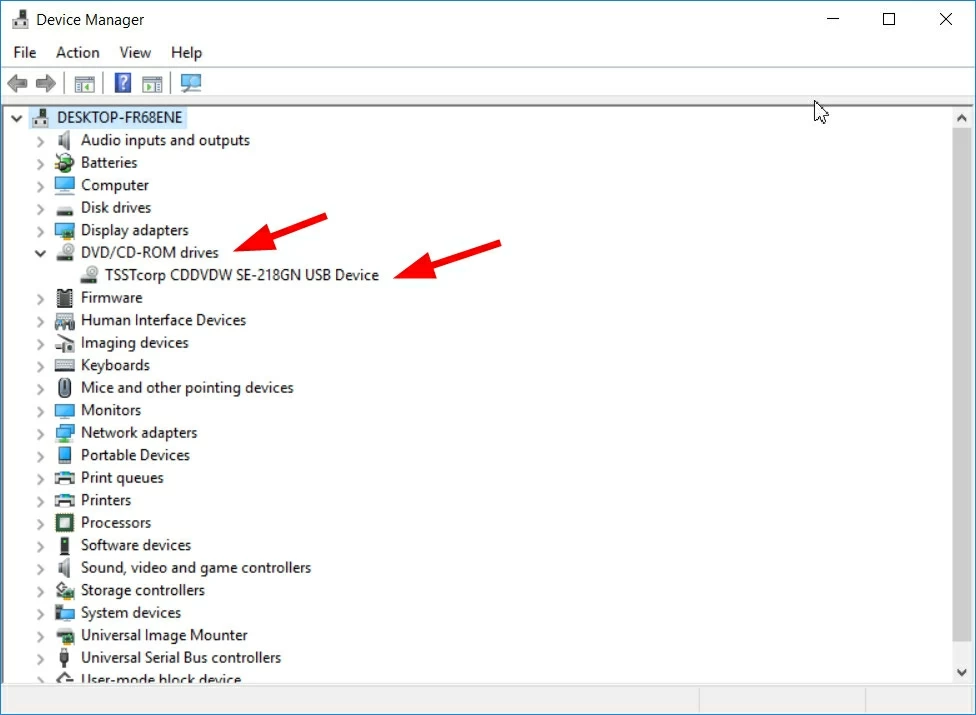Viewport: 976px width, 715px height.
Task: Open the Help menu
Action: click(x=187, y=53)
